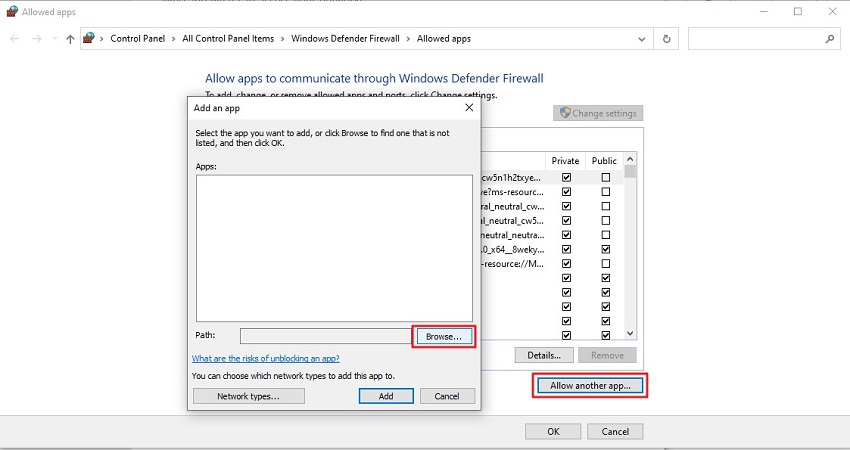This screenshot has height=450, width=850.
Task: Close the Add an app dialog
Action: (x=469, y=107)
